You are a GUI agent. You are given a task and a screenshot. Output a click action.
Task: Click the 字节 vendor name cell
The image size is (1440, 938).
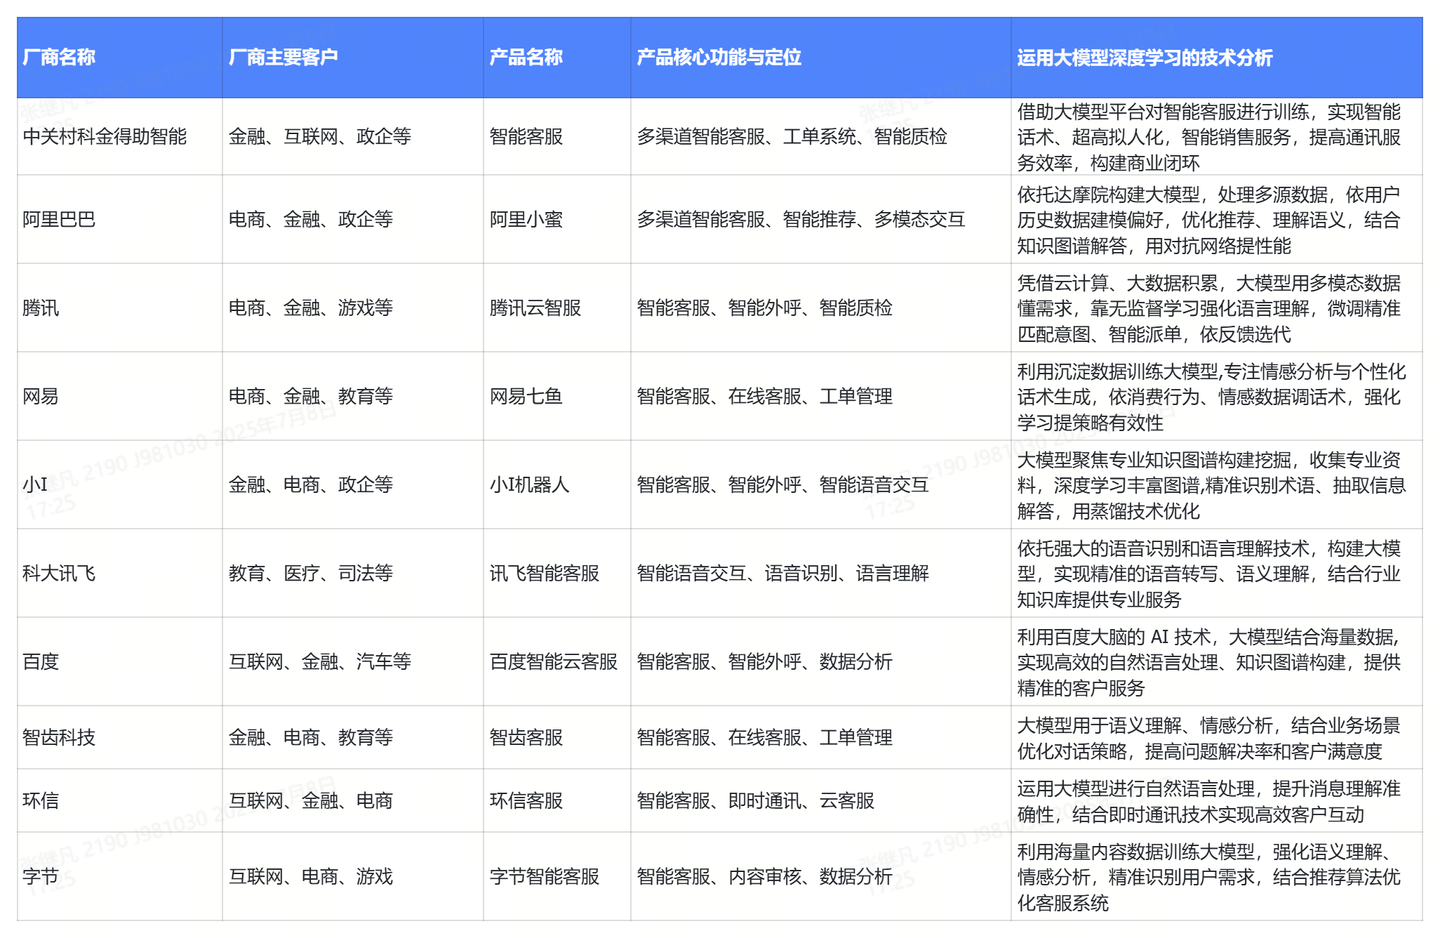click(x=42, y=877)
